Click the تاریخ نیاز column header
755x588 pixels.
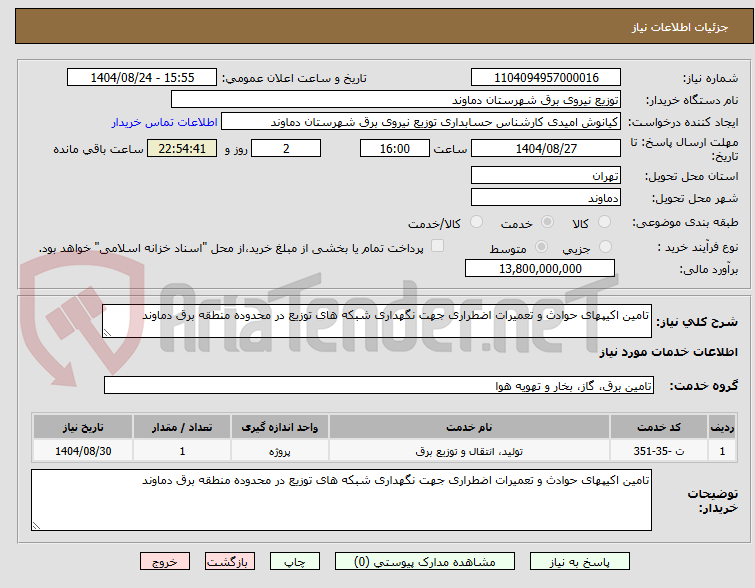[83, 427]
